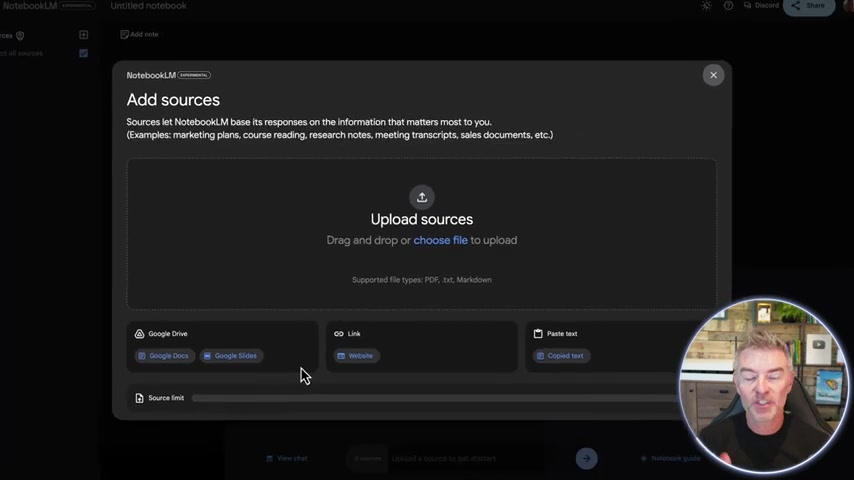Add a Website link source

(x=356, y=356)
